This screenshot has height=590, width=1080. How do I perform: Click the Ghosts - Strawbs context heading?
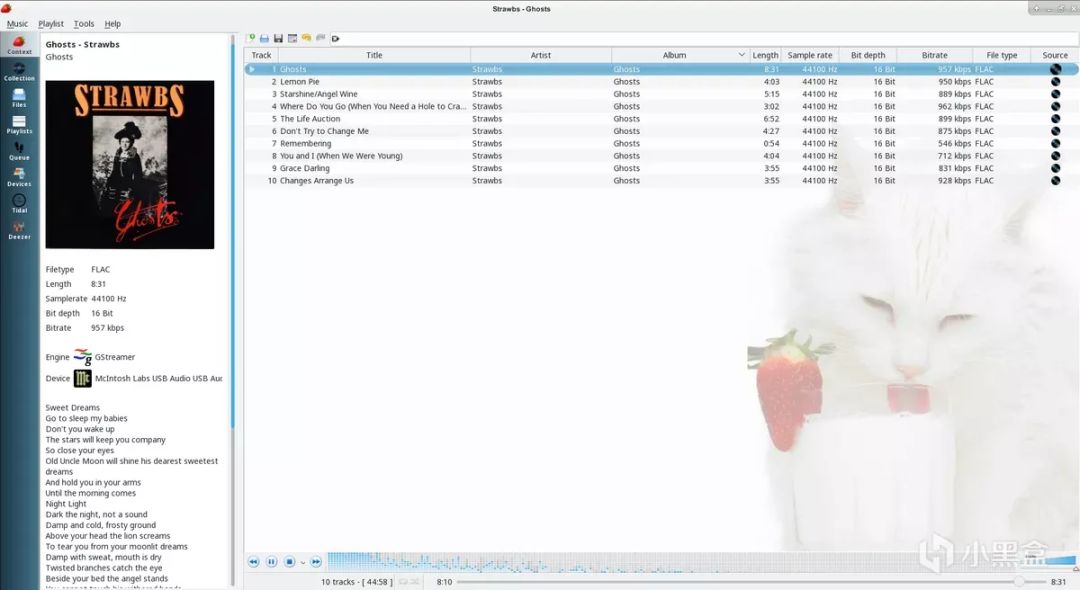pos(83,44)
